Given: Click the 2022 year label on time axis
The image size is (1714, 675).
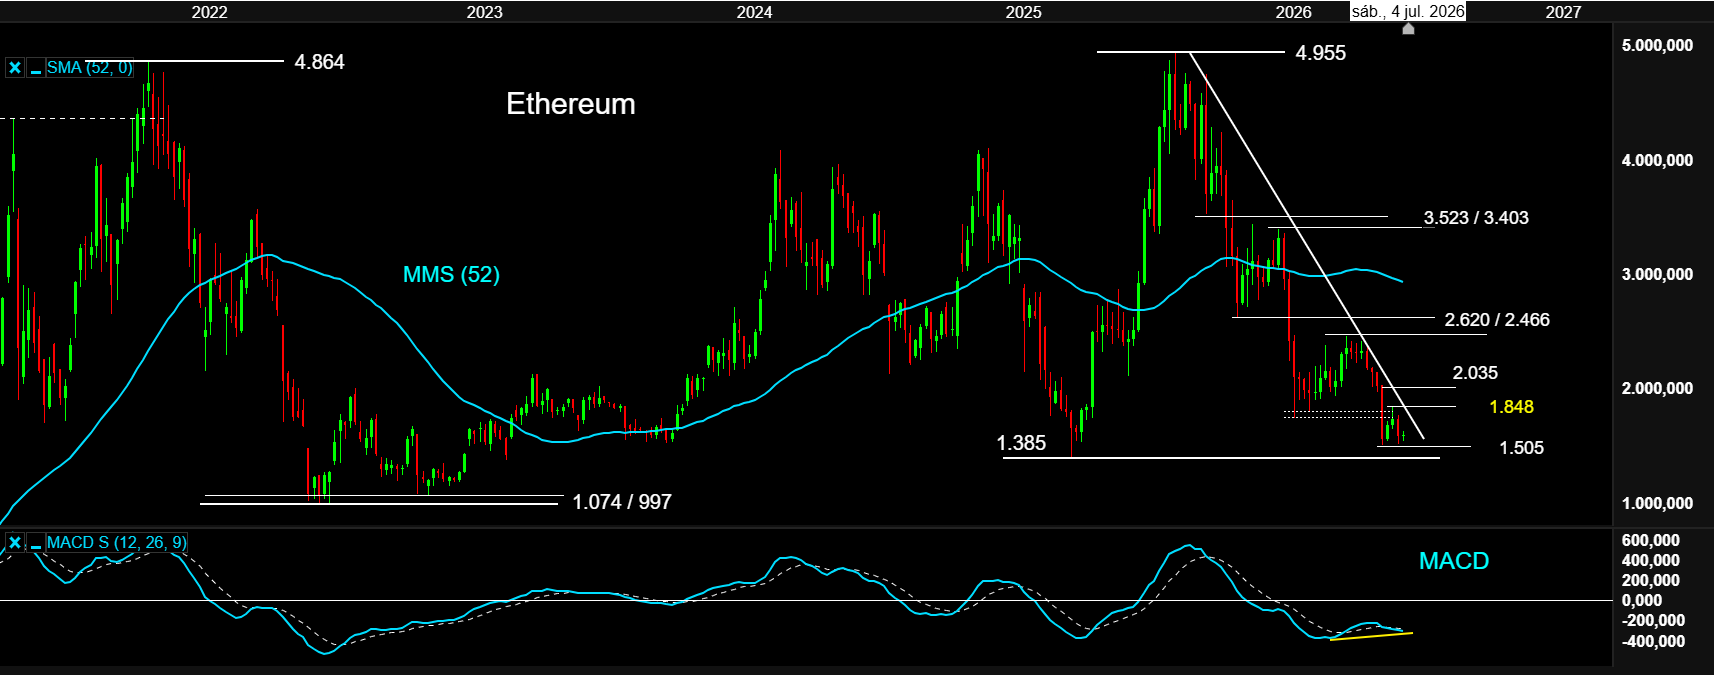Looking at the screenshot, I should point(209,12).
